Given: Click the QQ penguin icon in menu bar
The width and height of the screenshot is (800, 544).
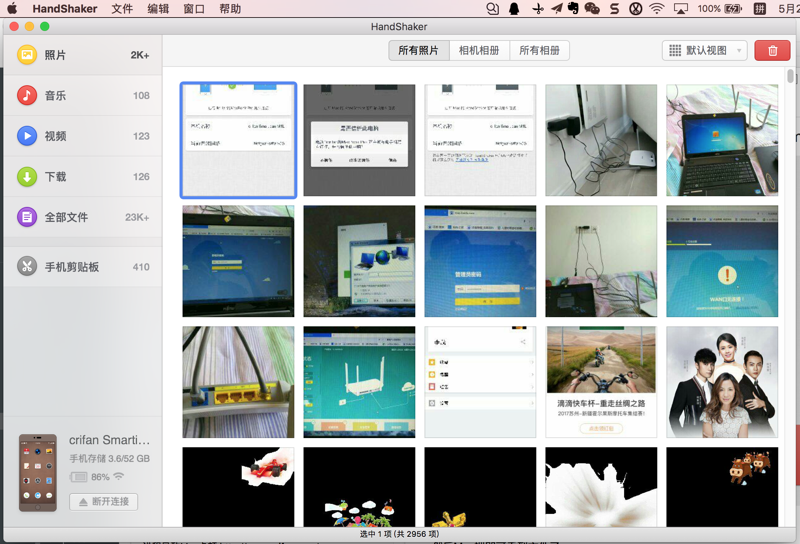Looking at the screenshot, I should click(x=514, y=9).
